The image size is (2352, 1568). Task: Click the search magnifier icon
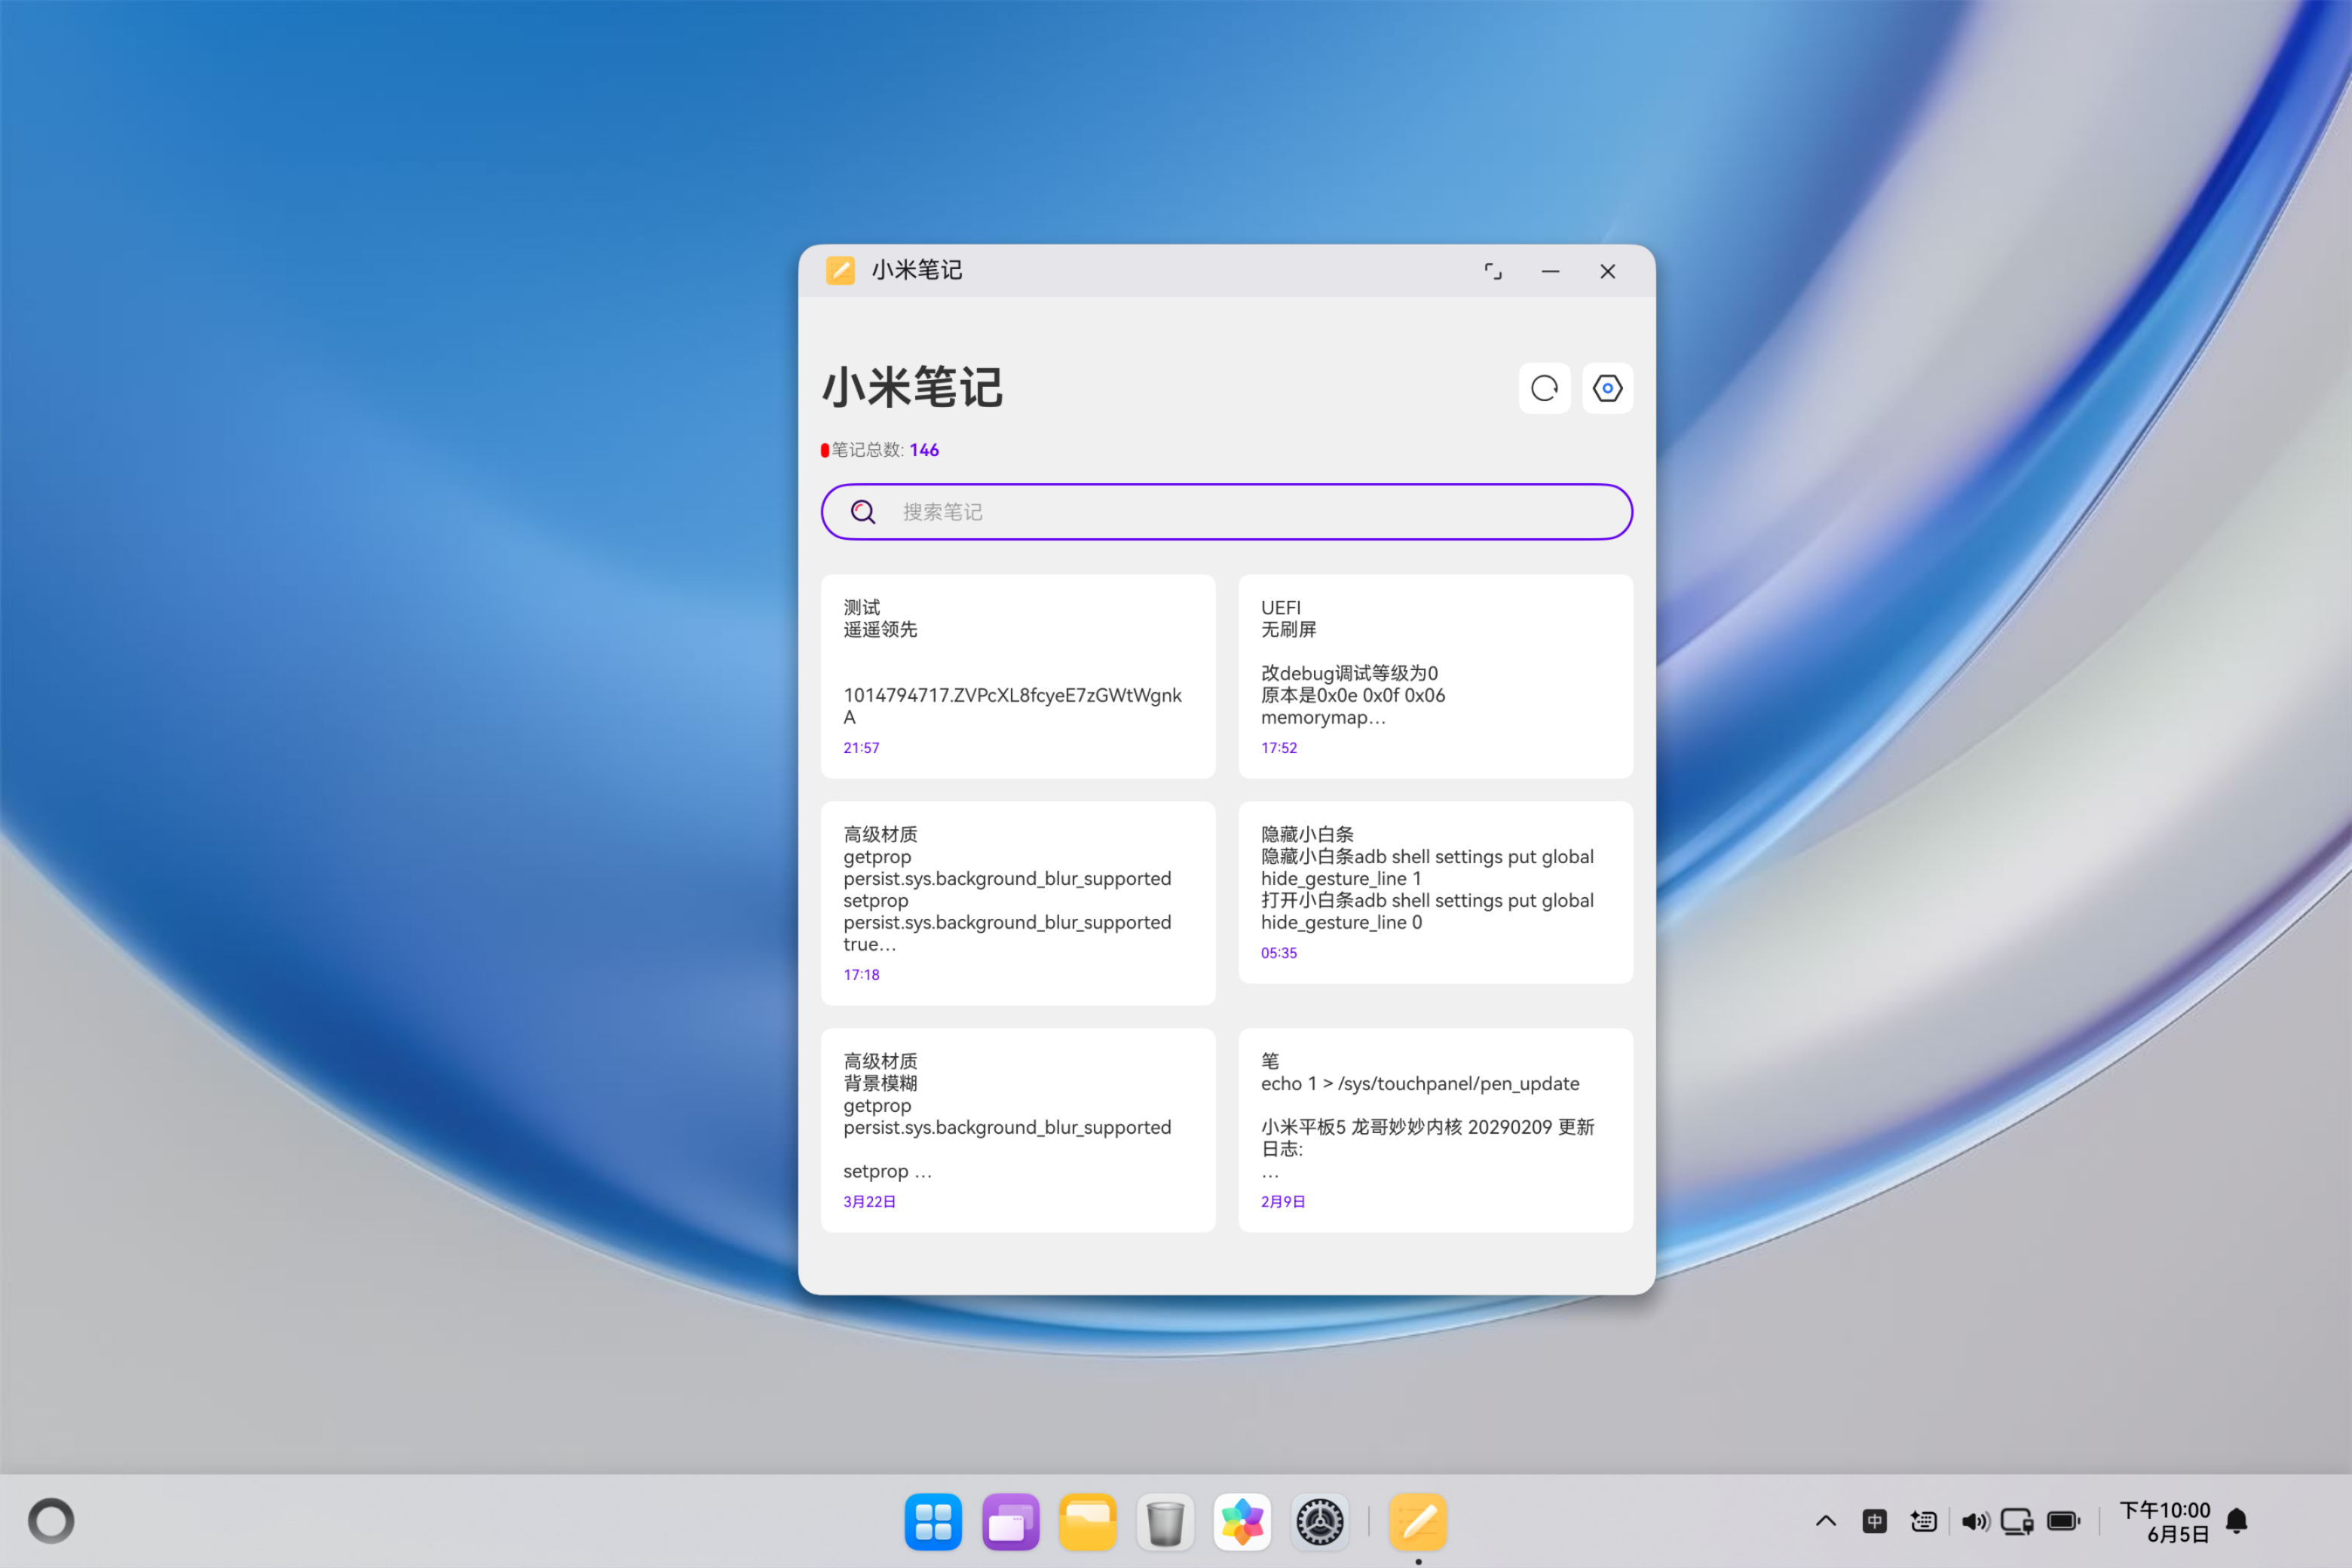tap(863, 512)
